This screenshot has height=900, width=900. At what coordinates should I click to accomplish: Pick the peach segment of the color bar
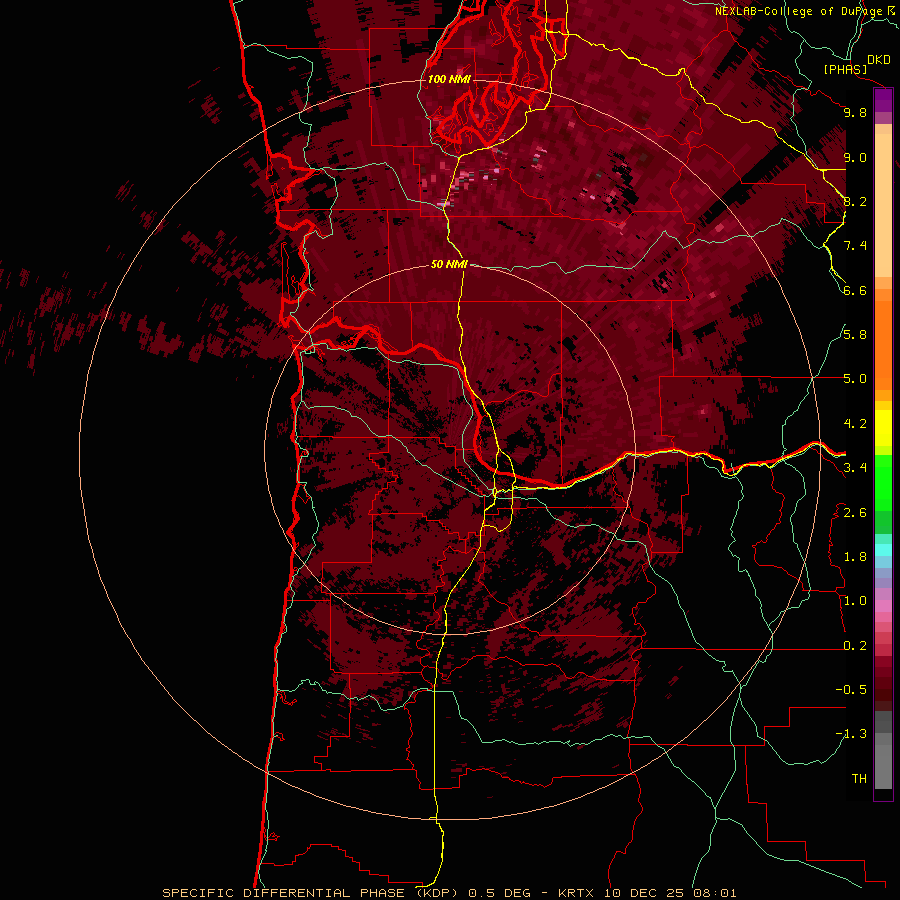click(883, 204)
